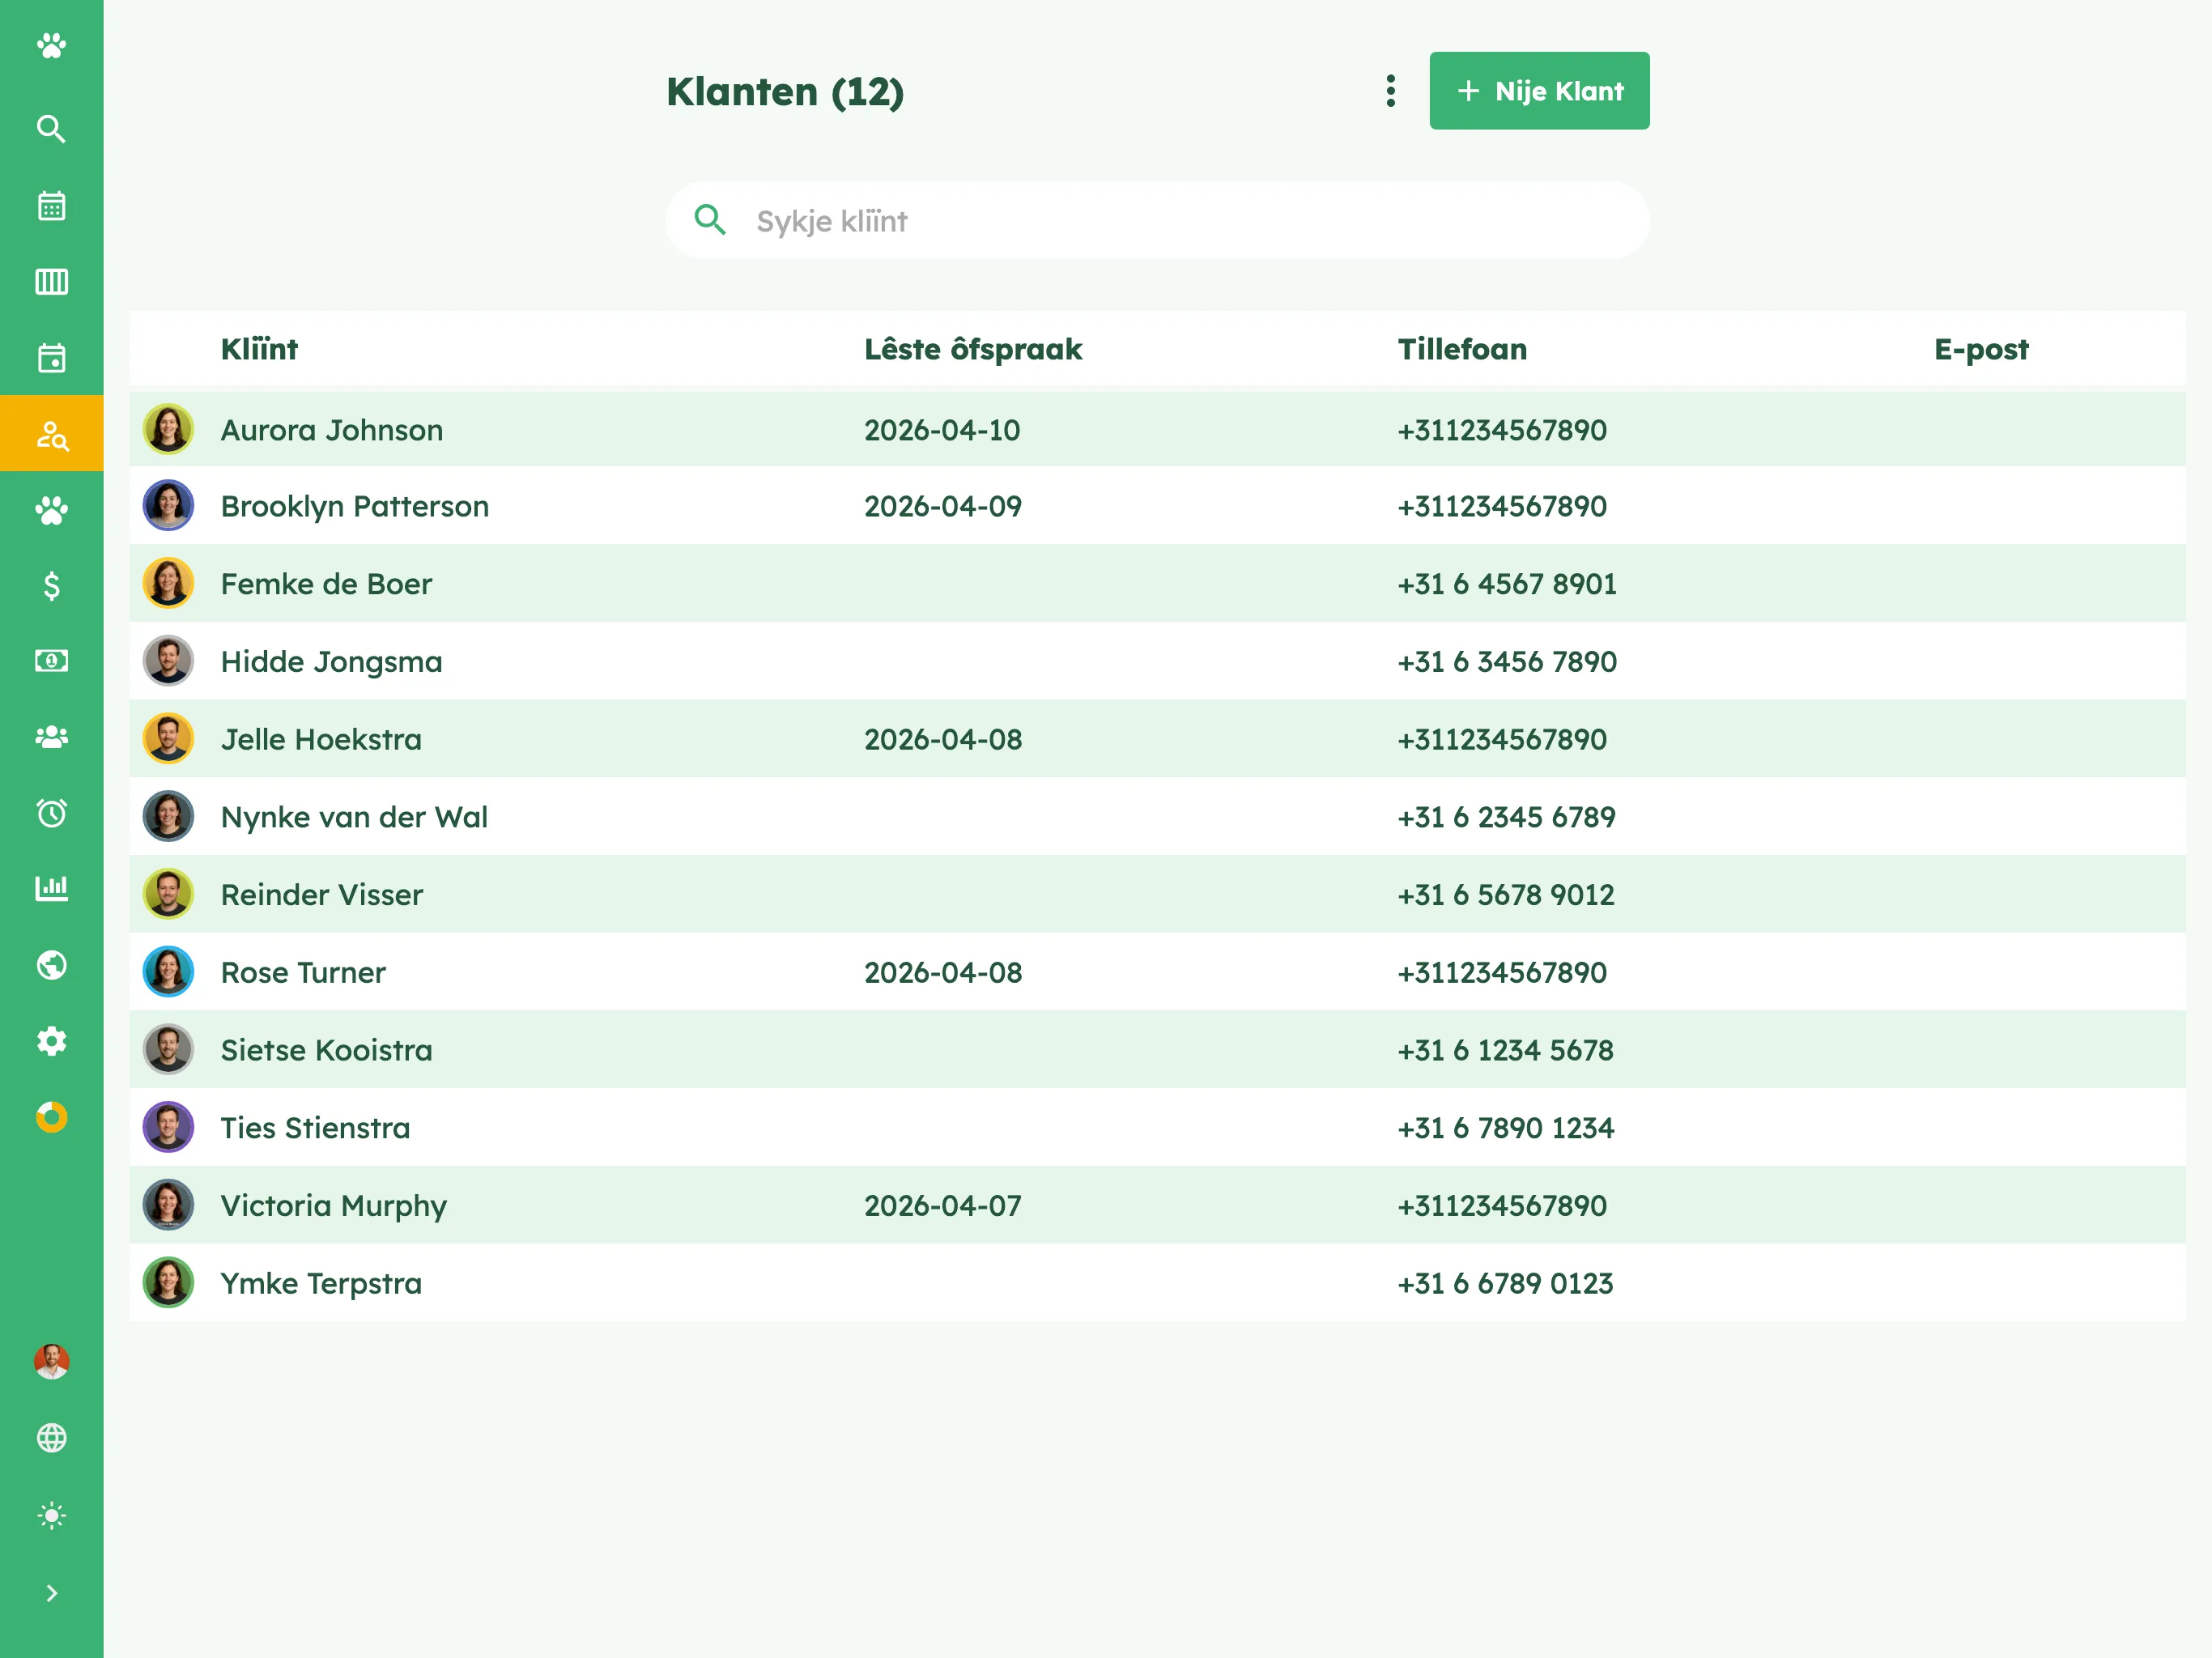The width and height of the screenshot is (2212, 1658).
Task: Toggle the light theme sun icon
Action: pos(51,1516)
